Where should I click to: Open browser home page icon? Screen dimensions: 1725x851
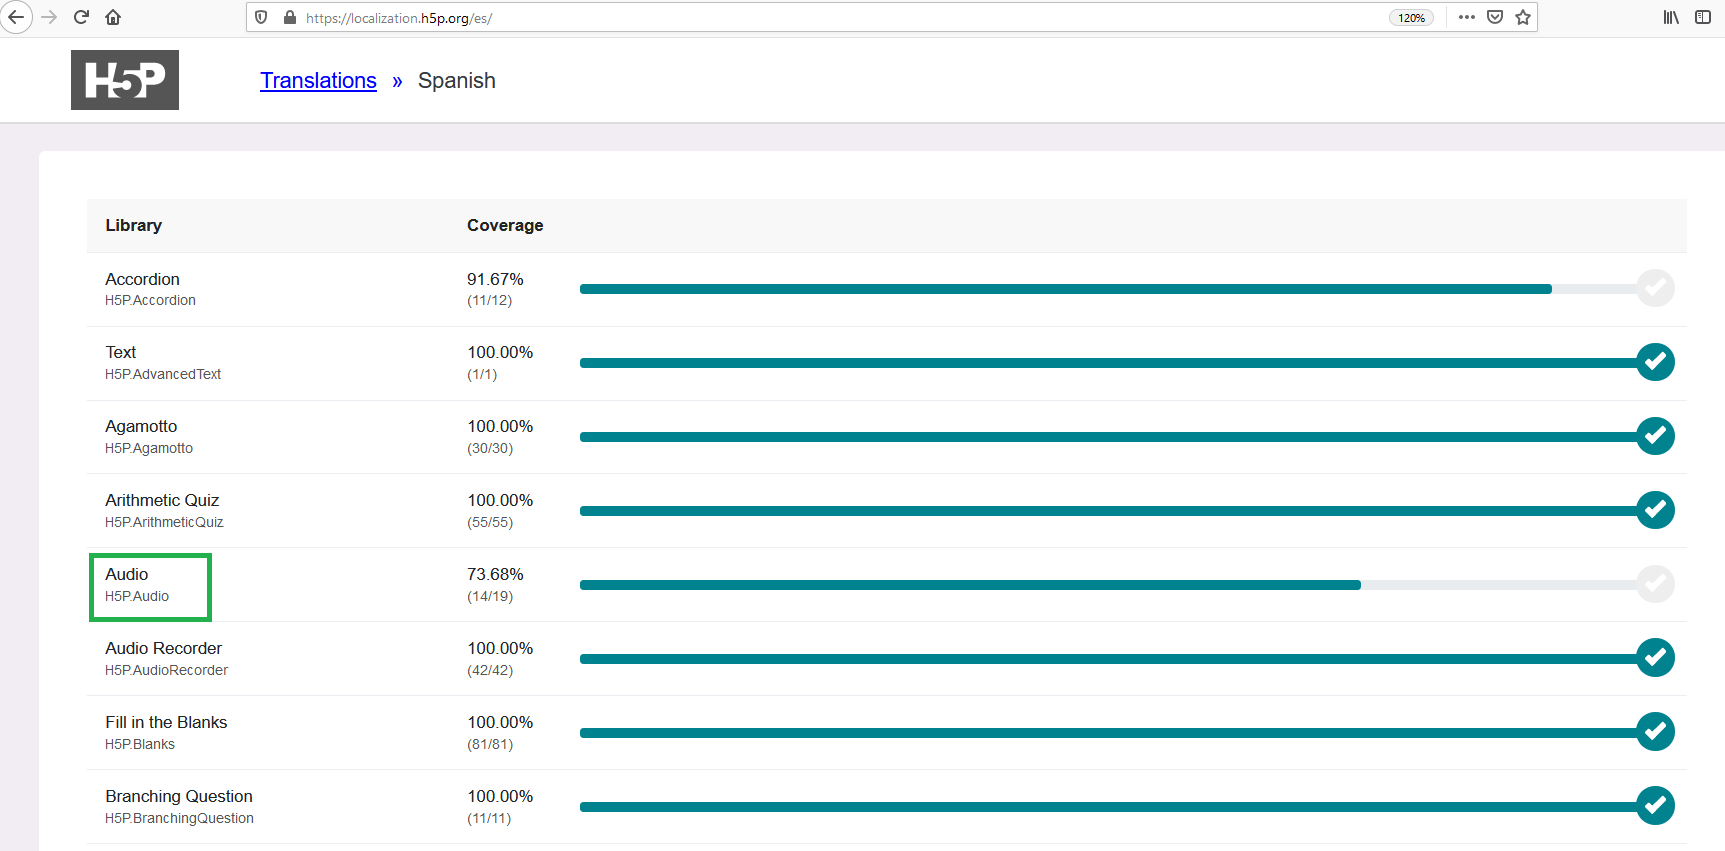113,17
